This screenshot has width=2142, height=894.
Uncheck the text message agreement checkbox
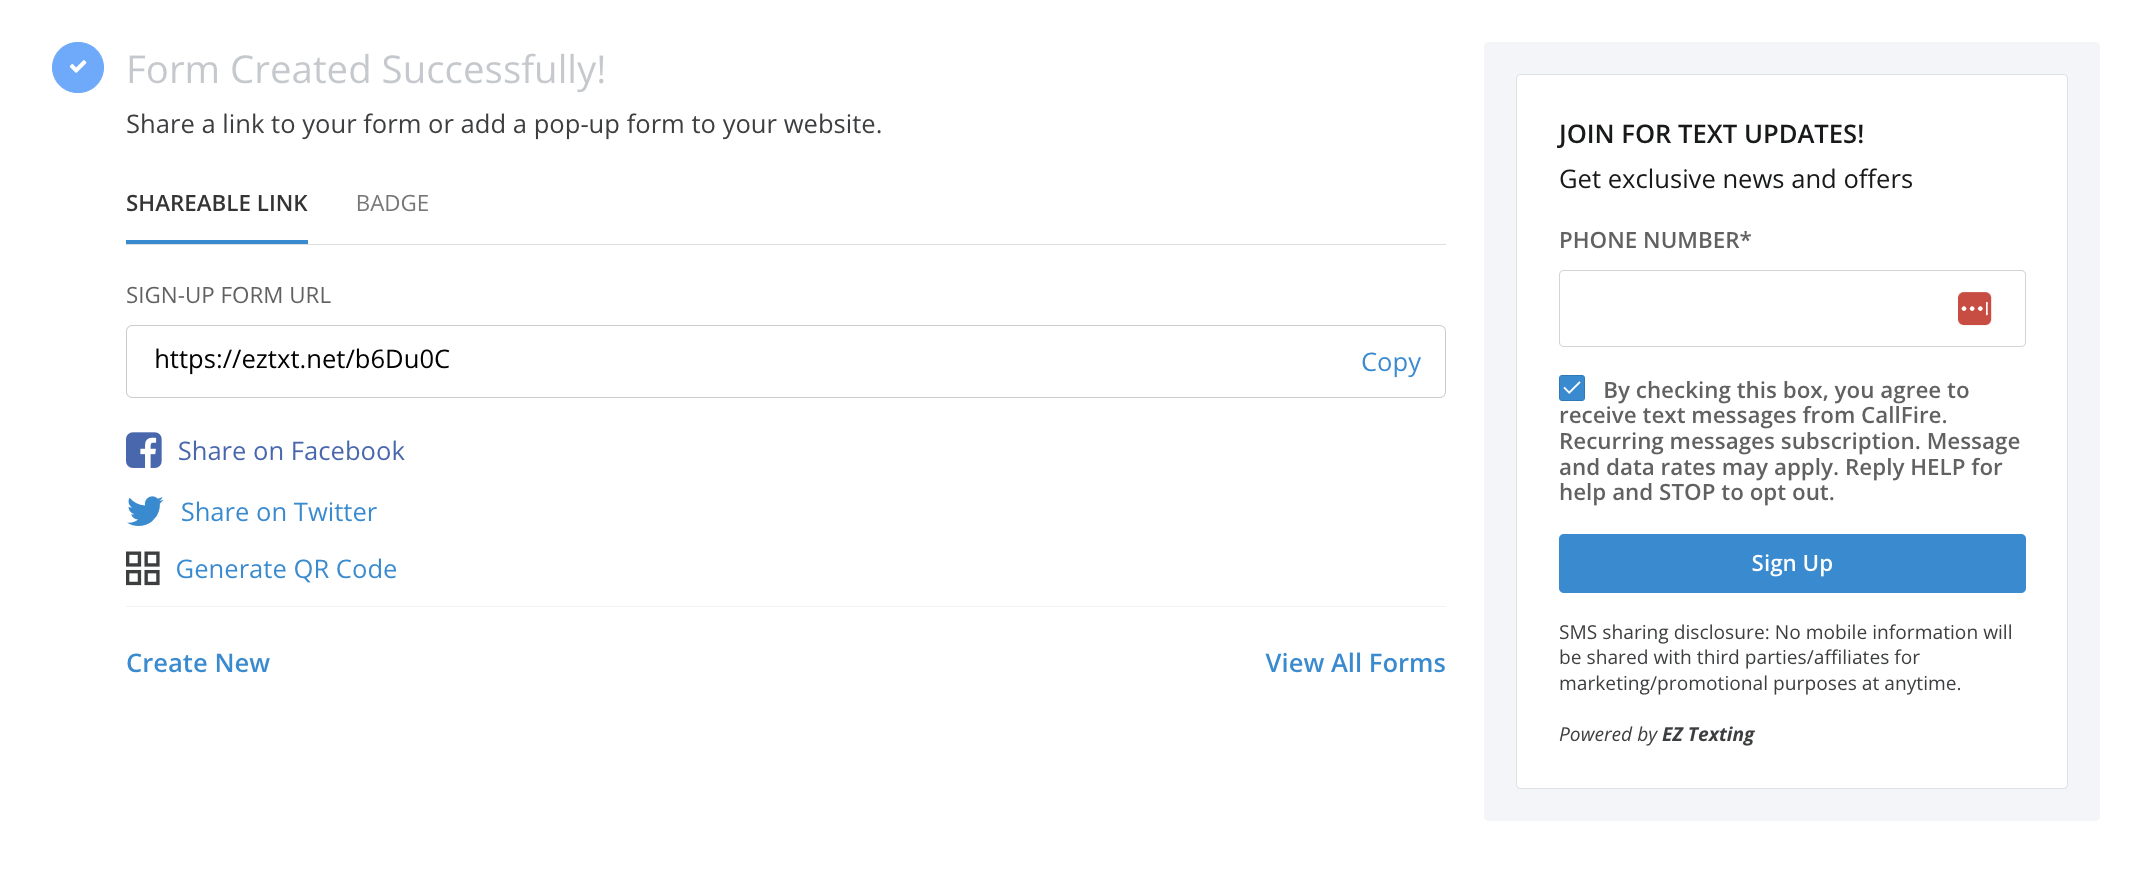[x=1572, y=388]
